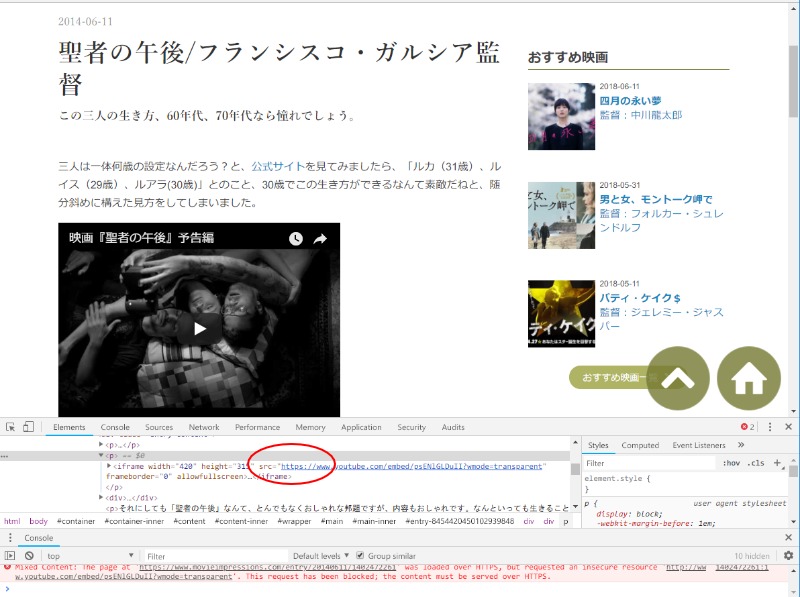Image resolution: width=800 pixels, height=597 pixels.
Task: Switch to the Elements tab
Action: pyautogui.click(x=69, y=427)
